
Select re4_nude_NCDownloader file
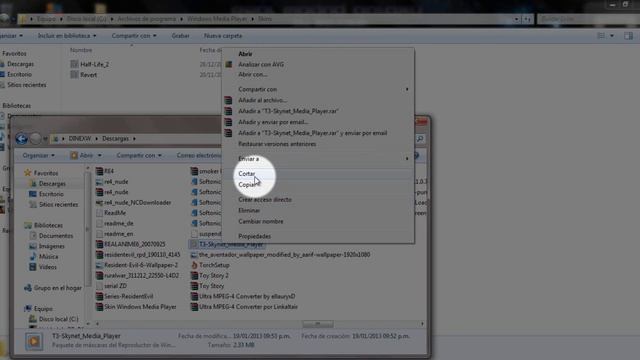(133, 202)
